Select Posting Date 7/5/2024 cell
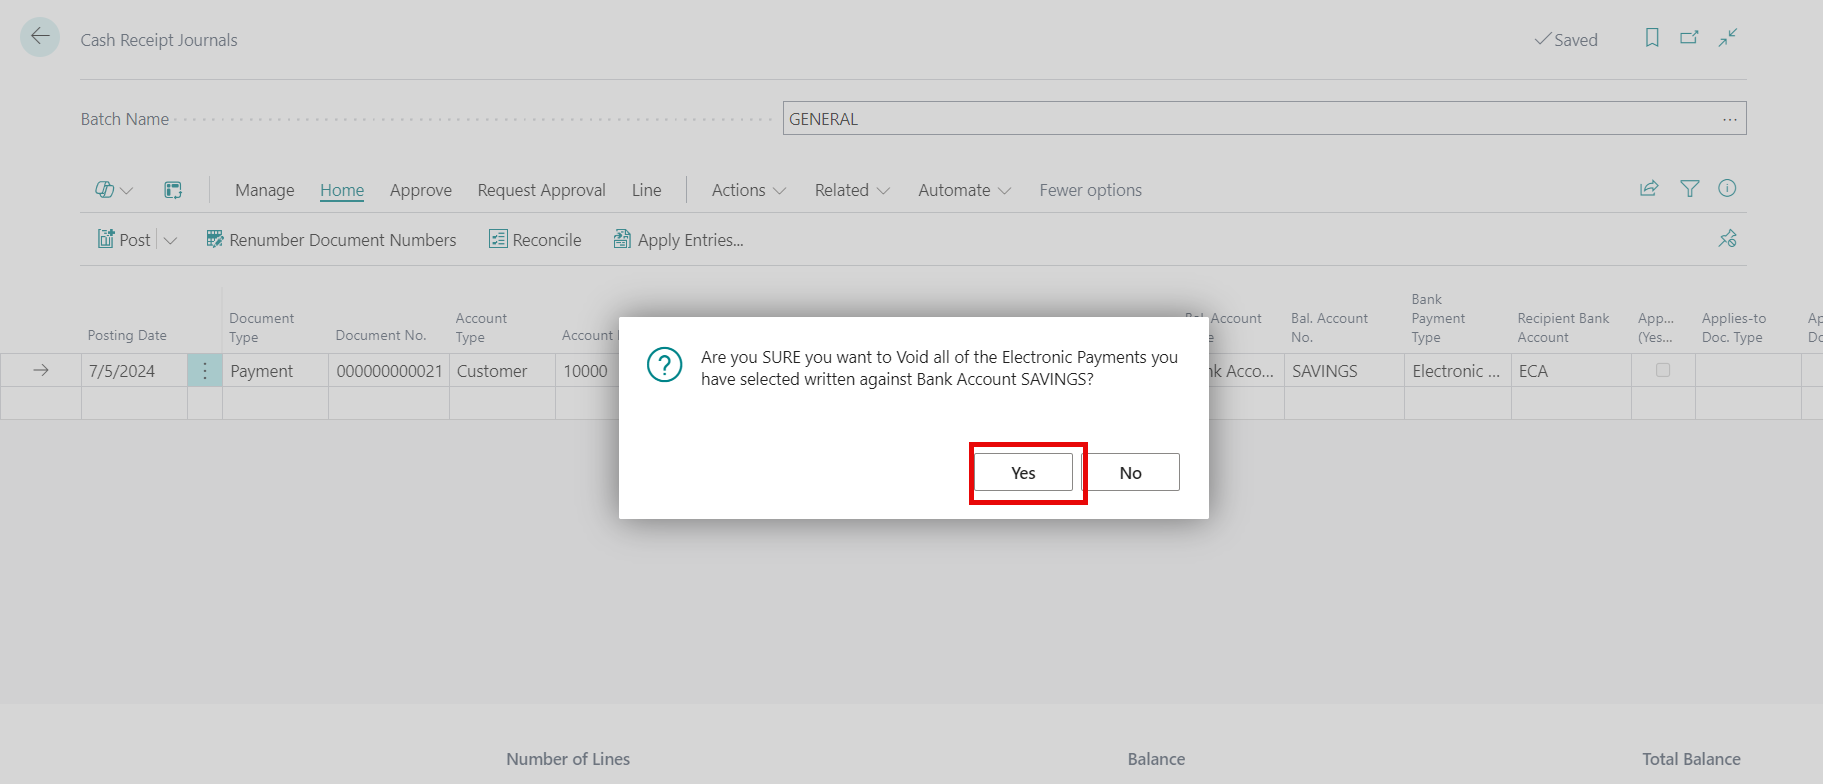 [134, 370]
